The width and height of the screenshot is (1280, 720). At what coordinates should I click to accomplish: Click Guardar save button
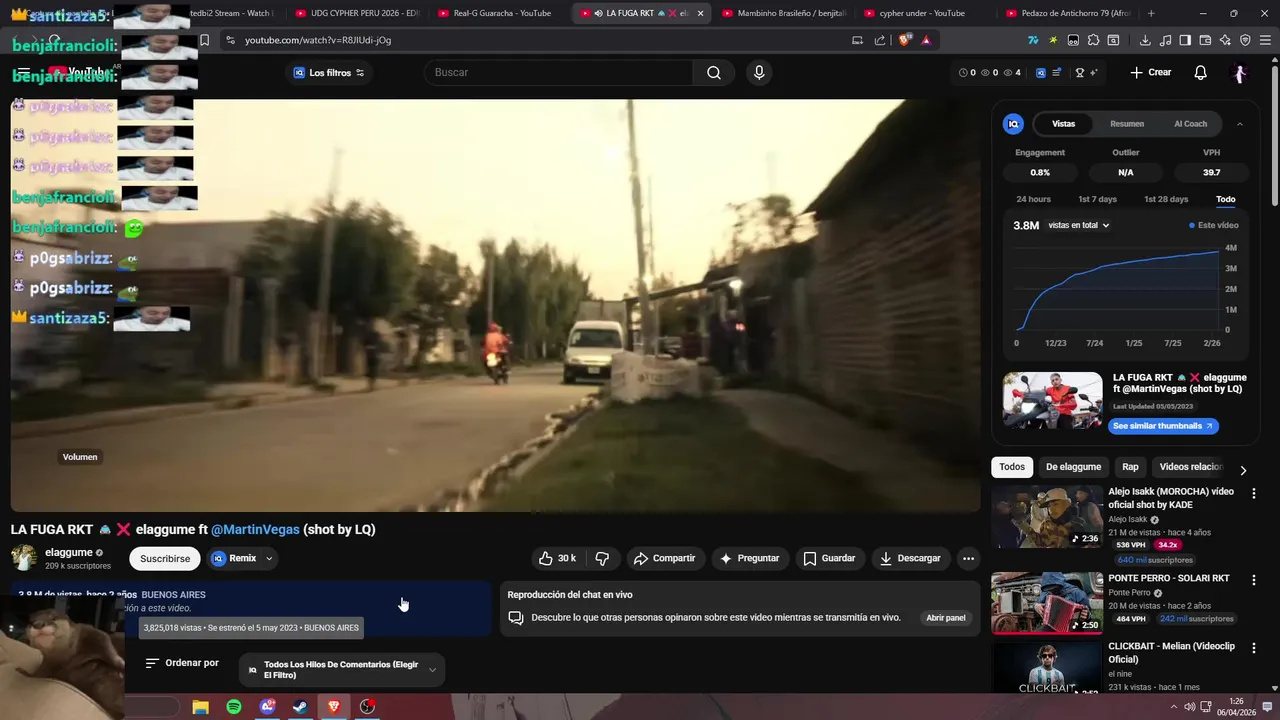coord(829,558)
